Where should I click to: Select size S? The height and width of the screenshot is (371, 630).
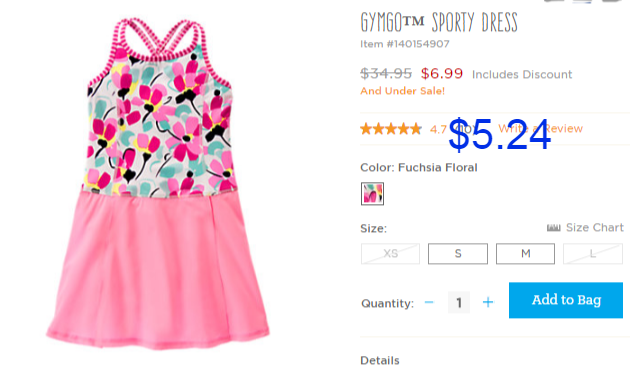[x=458, y=254]
